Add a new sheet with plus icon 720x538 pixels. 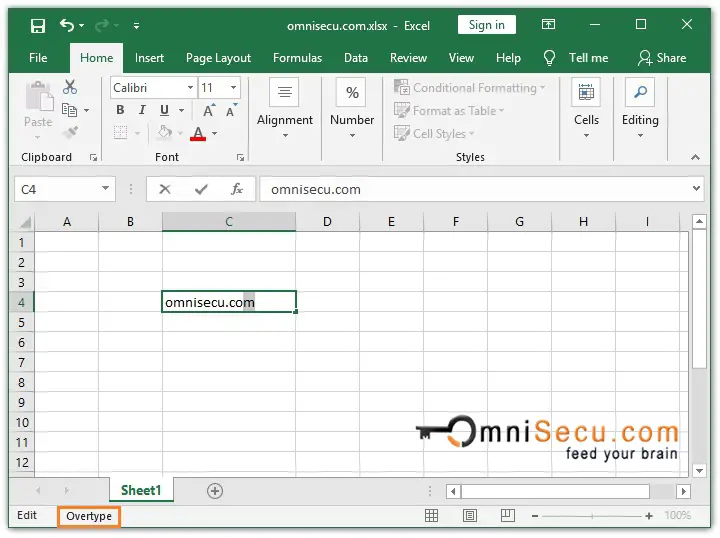tap(215, 491)
